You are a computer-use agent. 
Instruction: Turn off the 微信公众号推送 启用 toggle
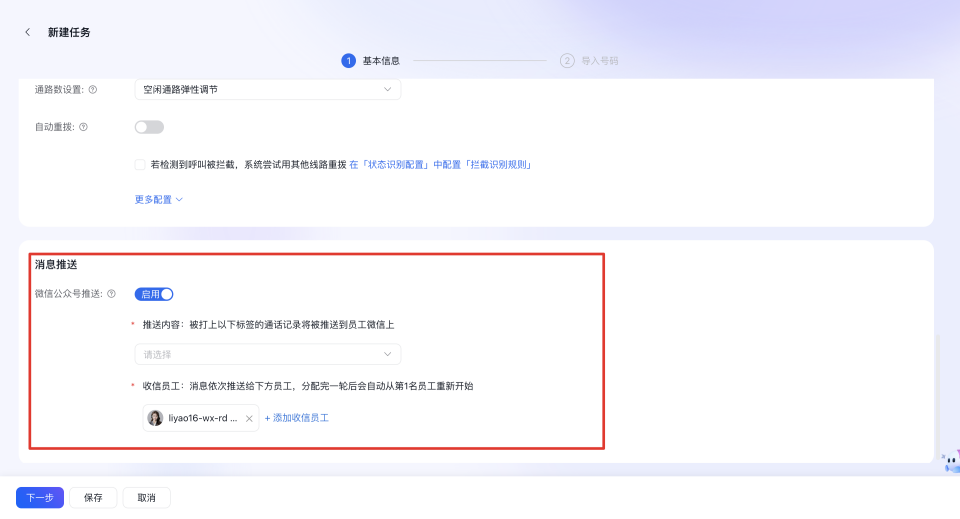tap(155, 294)
